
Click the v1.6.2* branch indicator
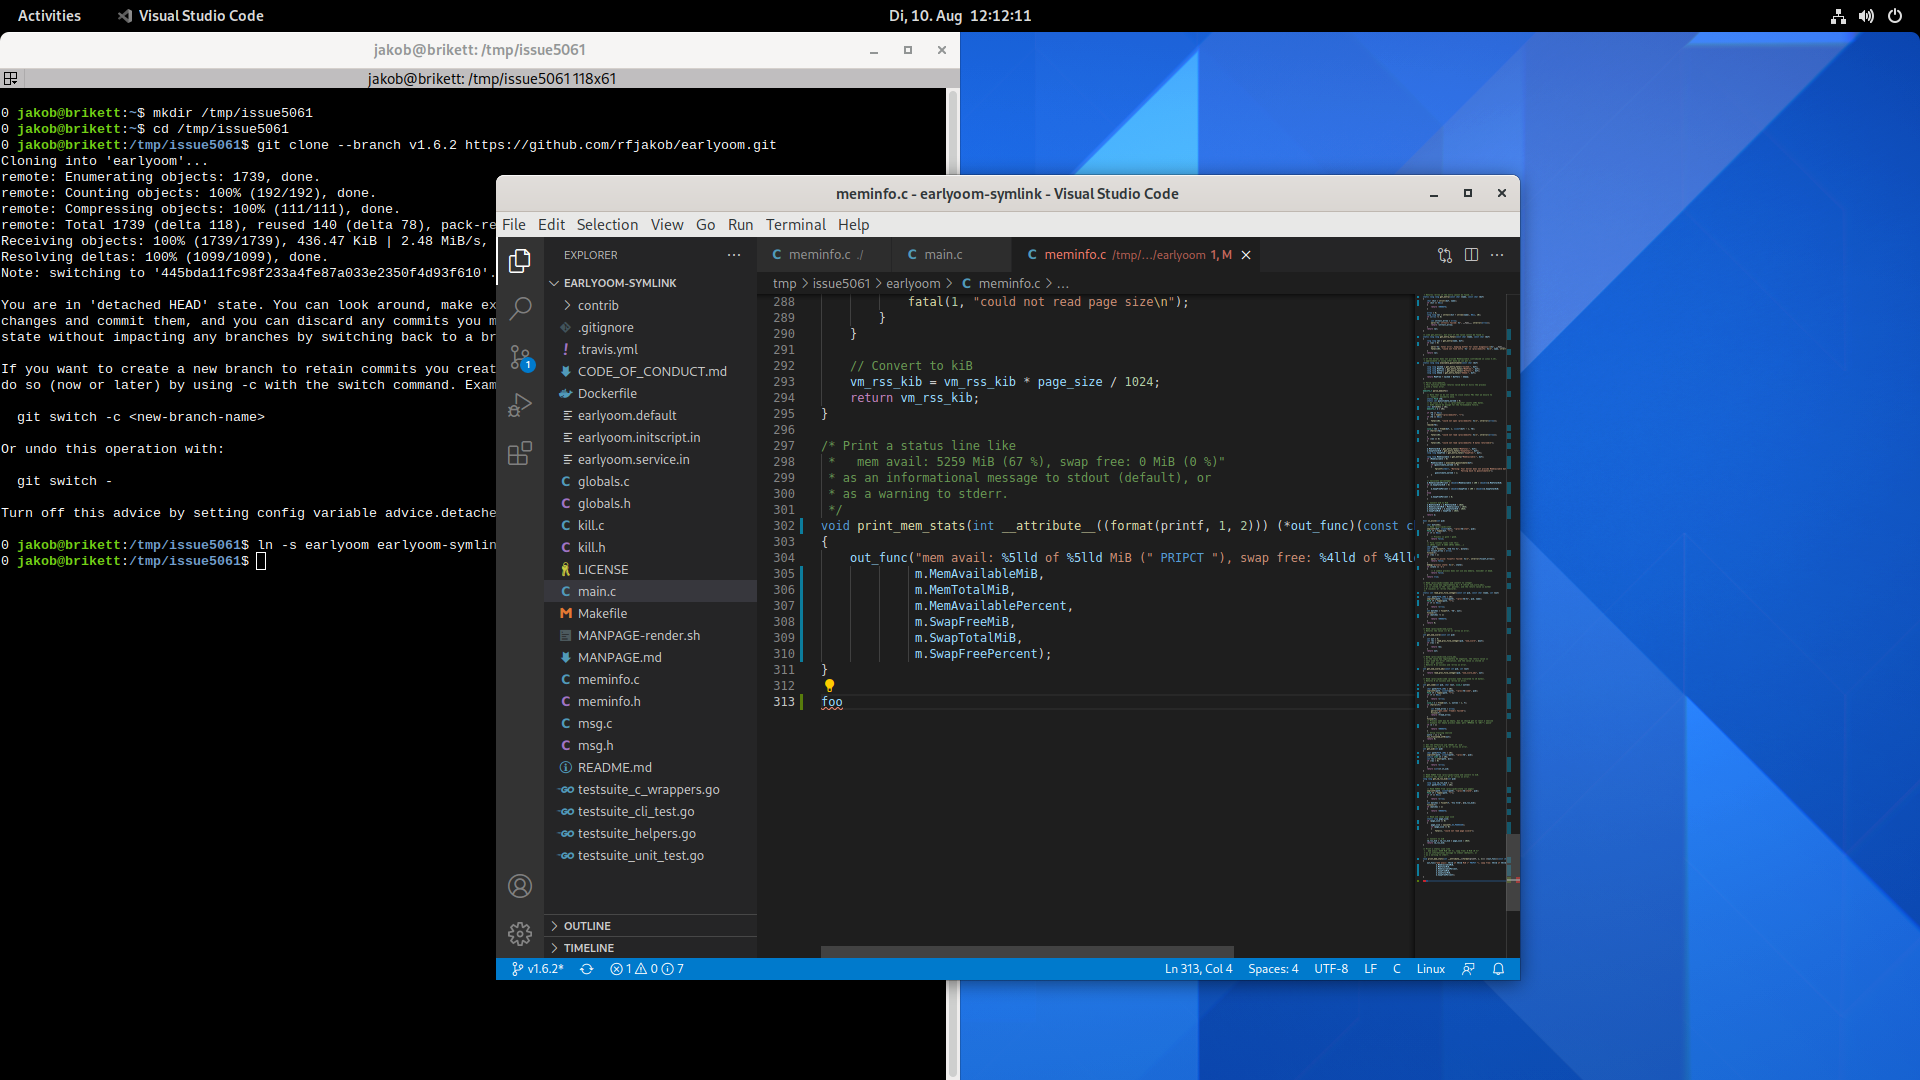point(538,969)
